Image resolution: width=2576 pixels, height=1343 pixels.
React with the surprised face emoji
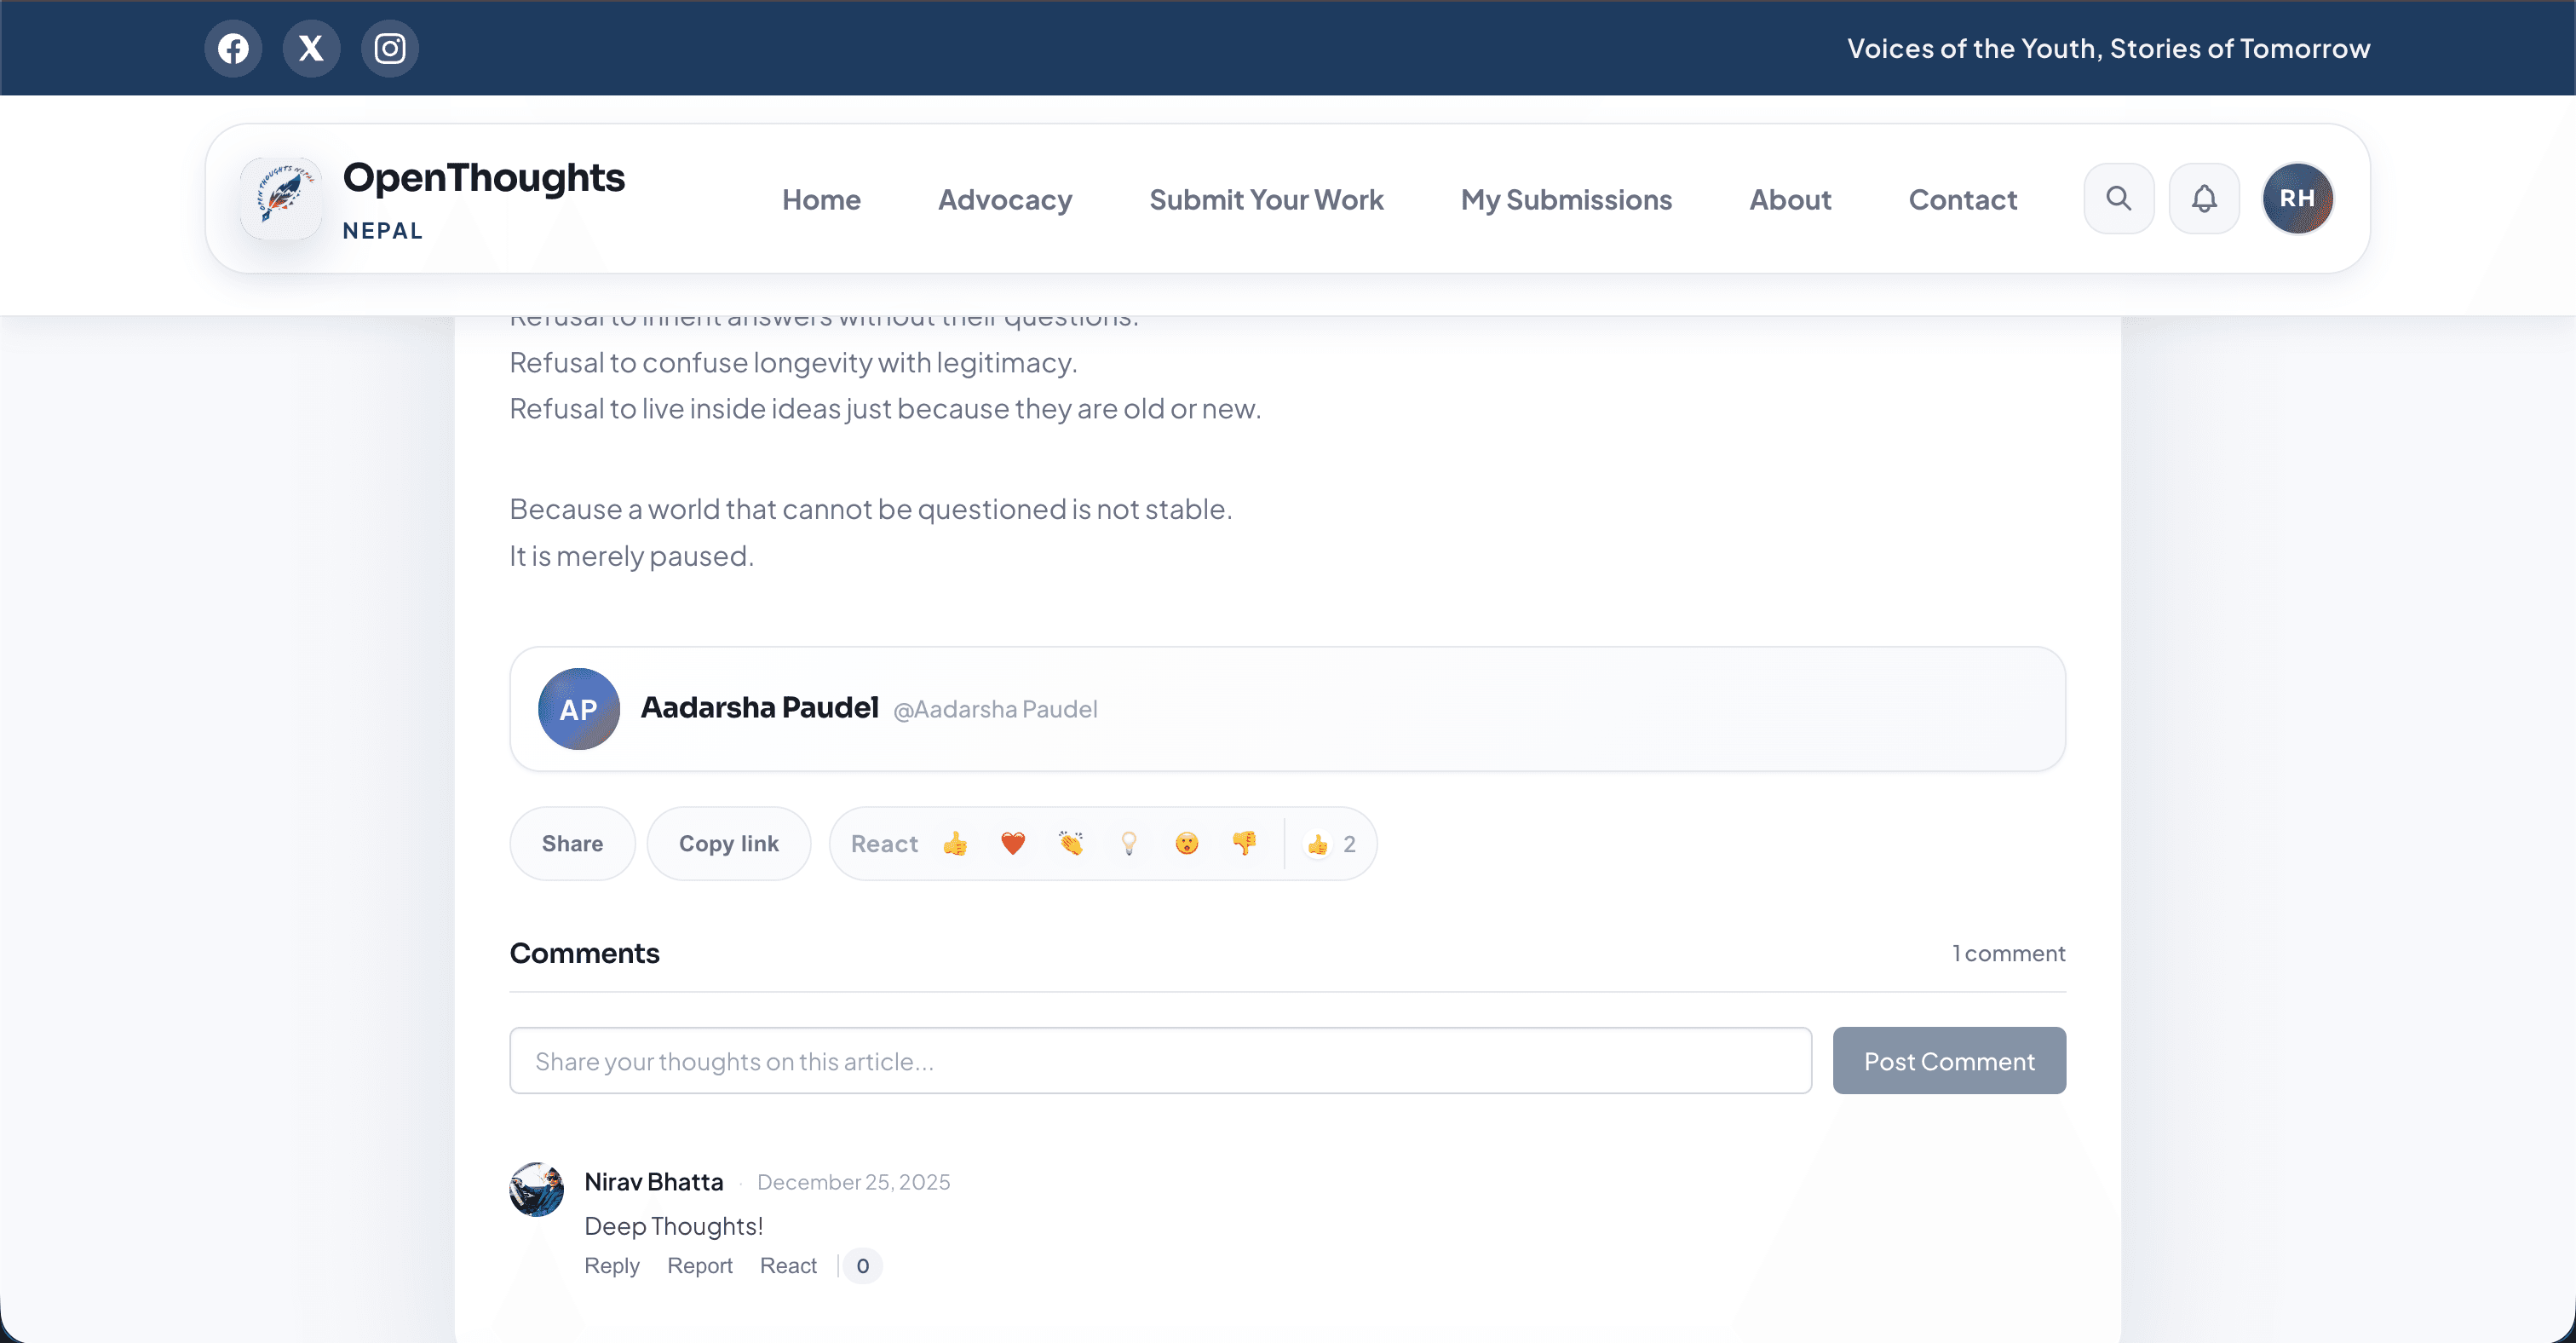pos(1187,843)
